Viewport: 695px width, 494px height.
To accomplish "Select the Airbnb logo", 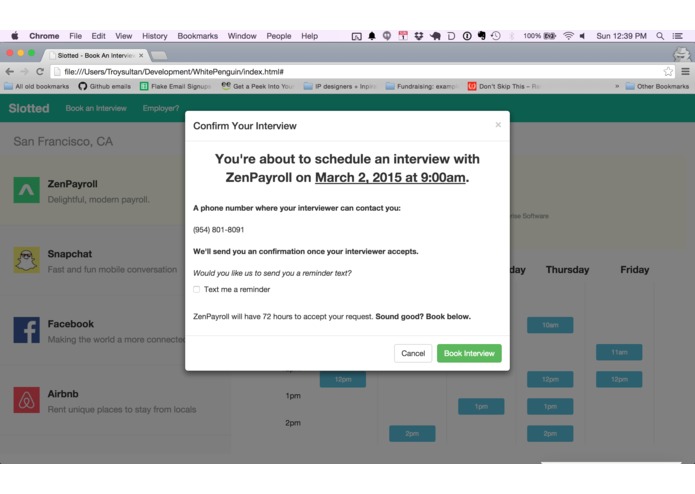I will point(27,400).
